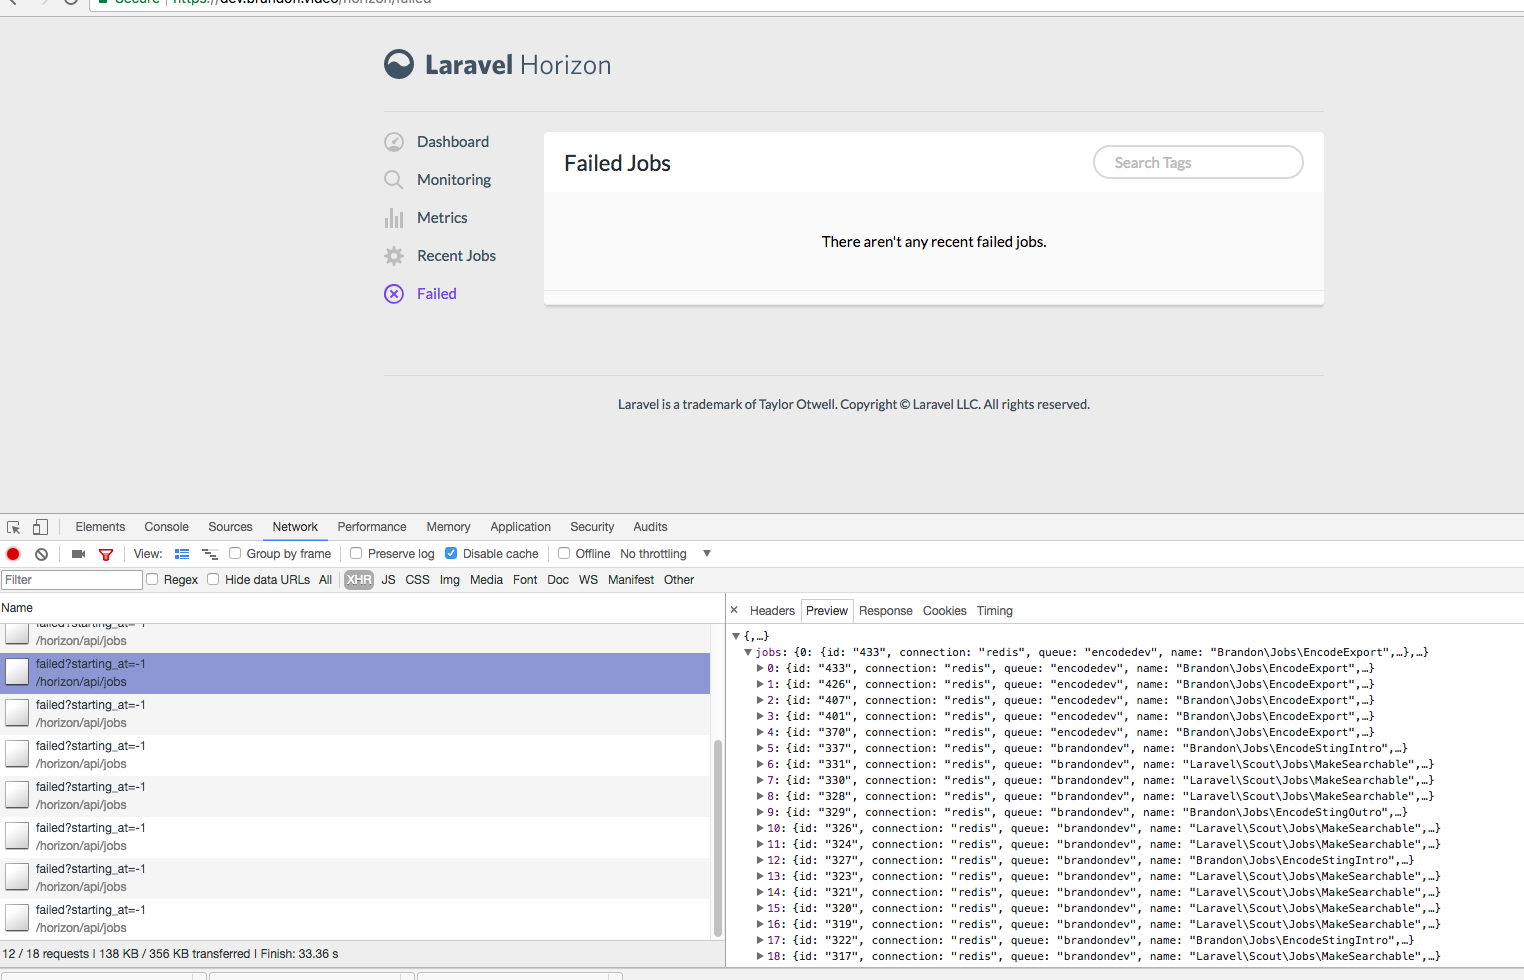
Task: Select the Metrics sidebar icon
Action: [x=394, y=217]
